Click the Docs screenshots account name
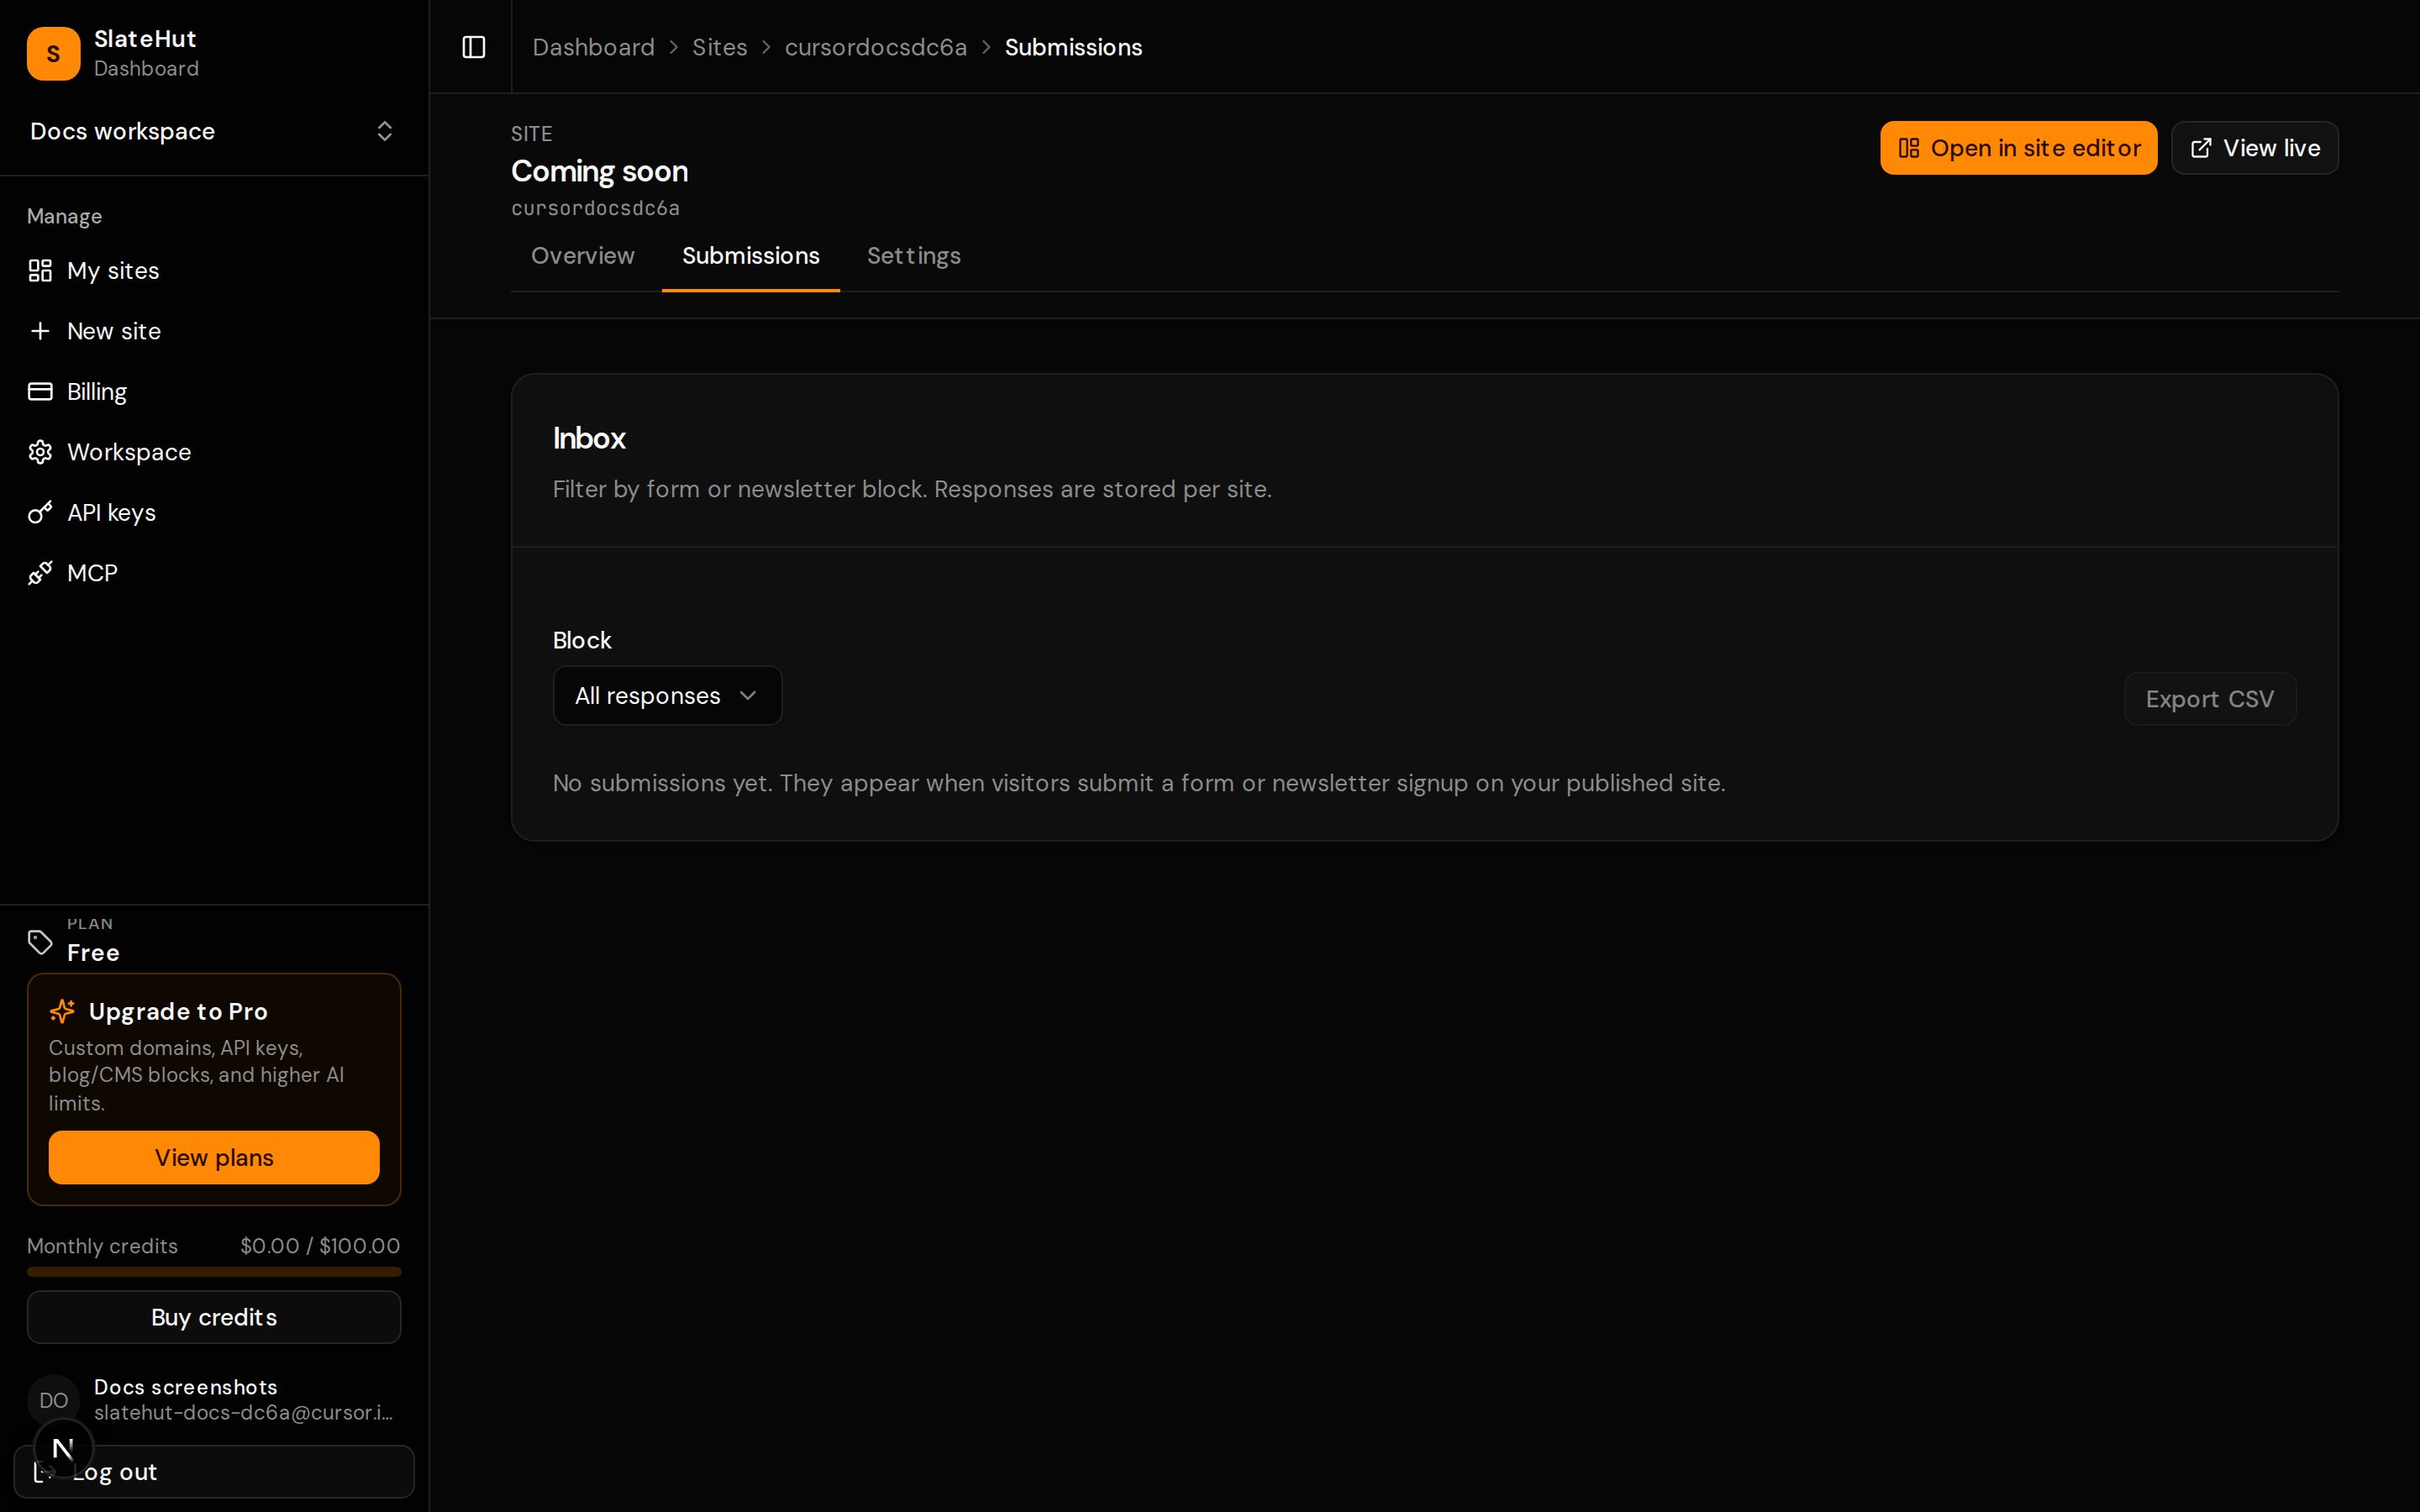The image size is (2420, 1512). pyautogui.click(x=185, y=1387)
